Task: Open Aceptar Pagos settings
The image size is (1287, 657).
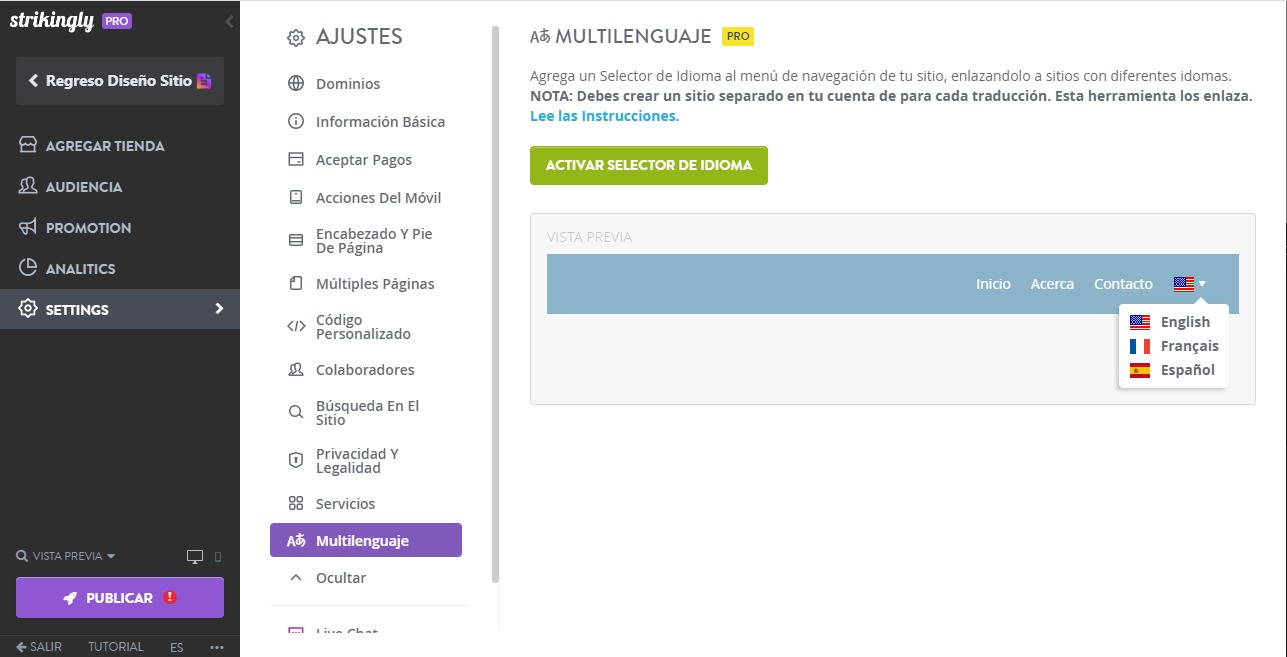Action: point(366,160)
